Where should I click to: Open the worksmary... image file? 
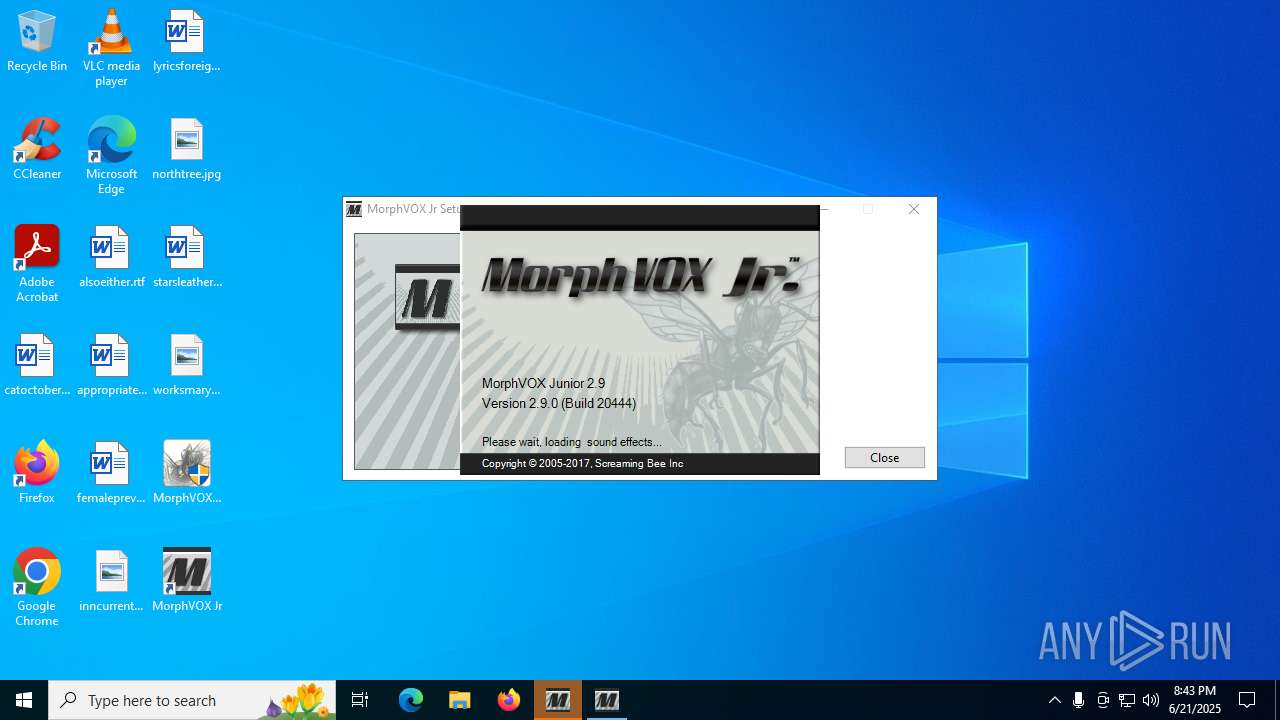tap(186, 365)
